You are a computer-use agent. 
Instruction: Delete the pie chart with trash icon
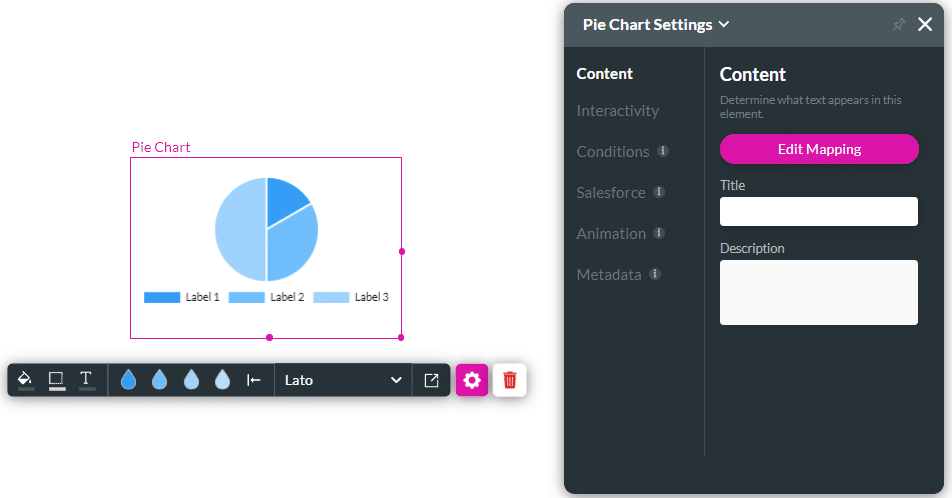pyautogui.click(x=510, y=380)
